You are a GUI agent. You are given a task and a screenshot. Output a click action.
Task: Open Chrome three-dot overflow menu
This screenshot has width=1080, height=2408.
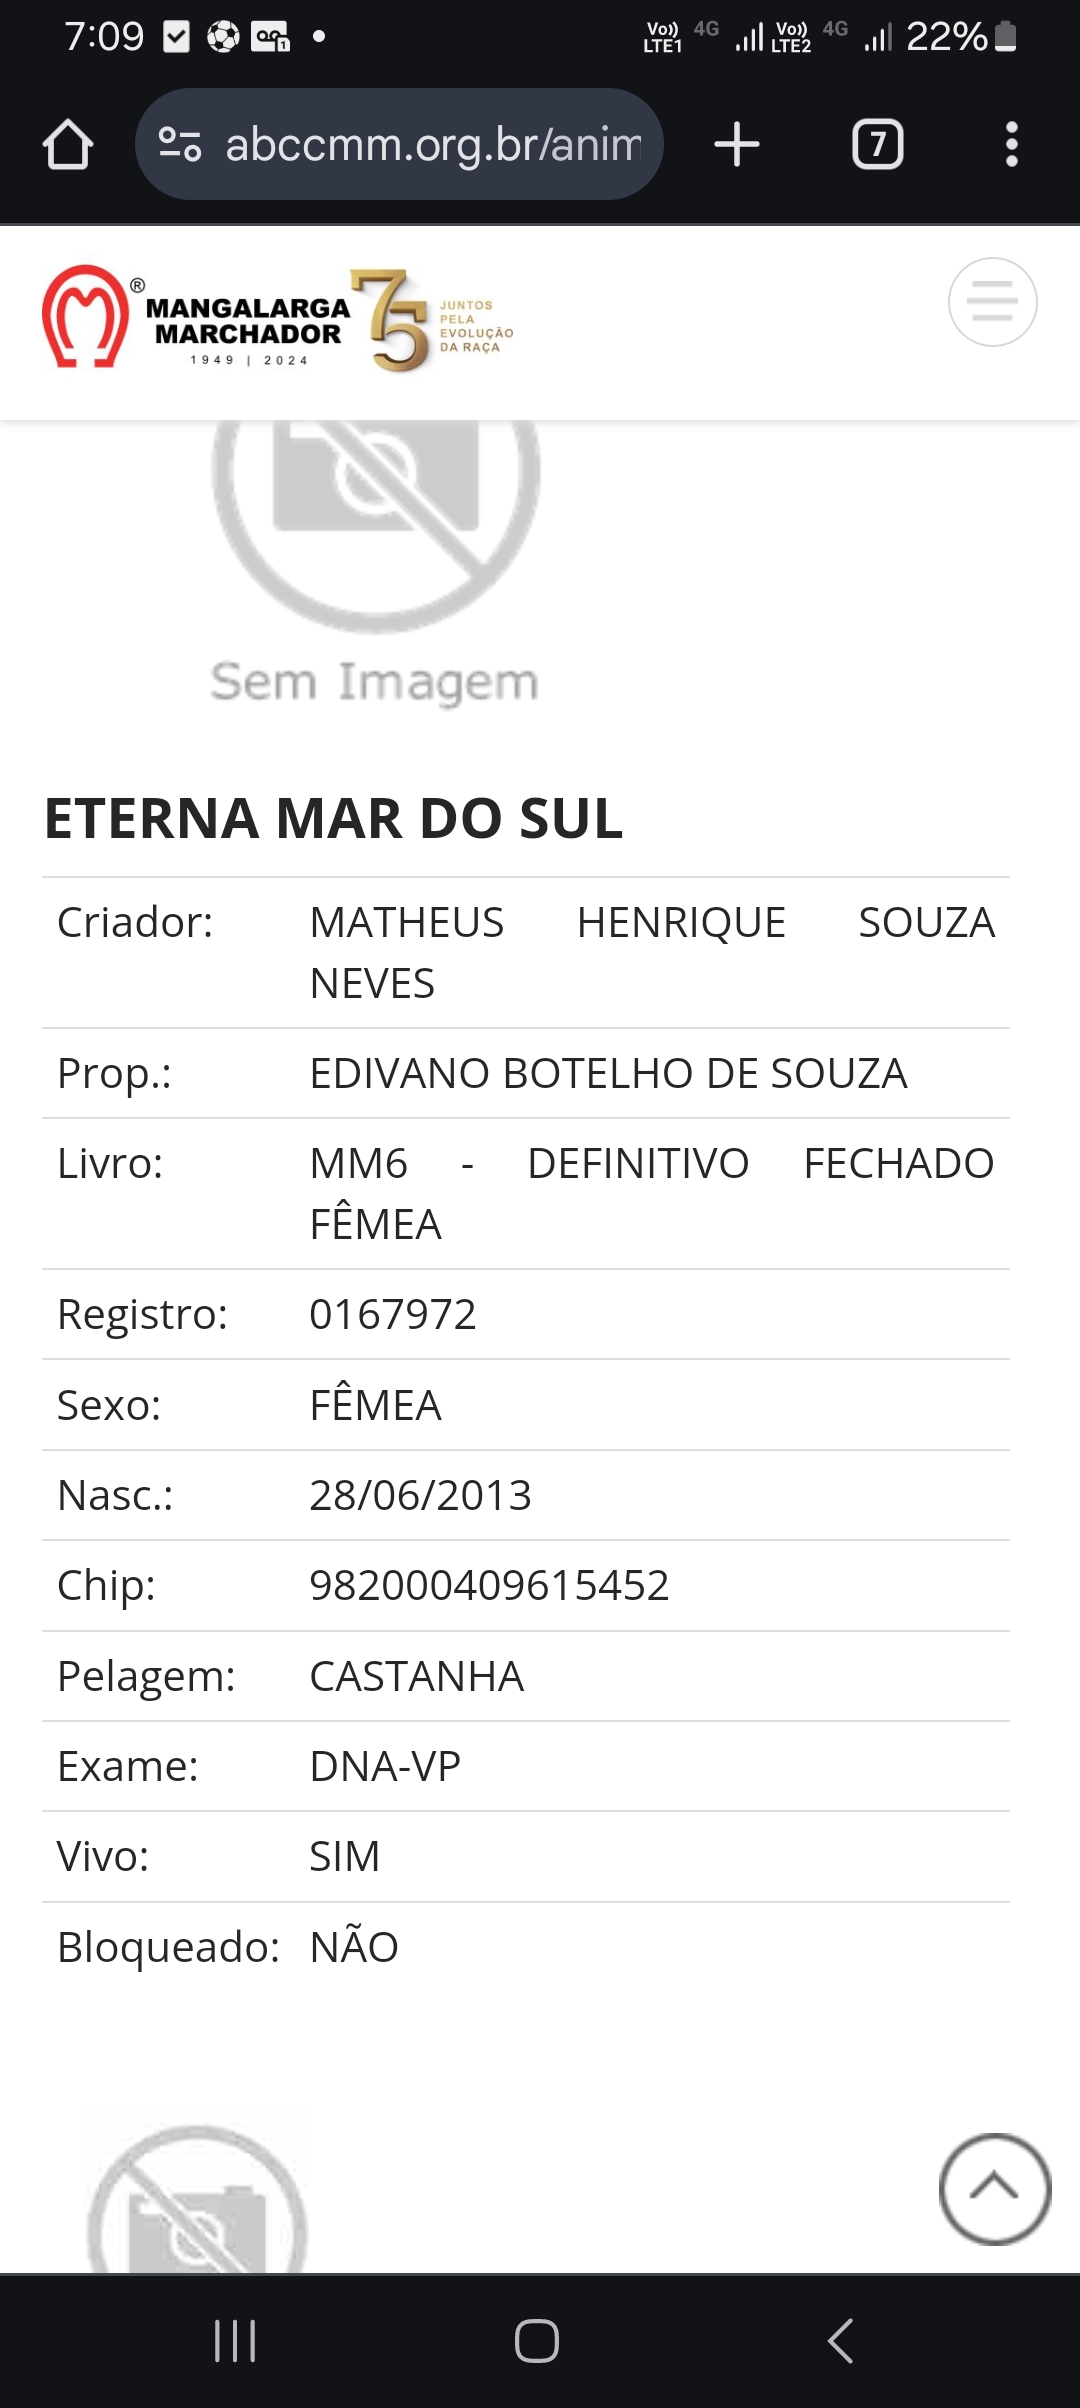click(x=1011, y=145)
